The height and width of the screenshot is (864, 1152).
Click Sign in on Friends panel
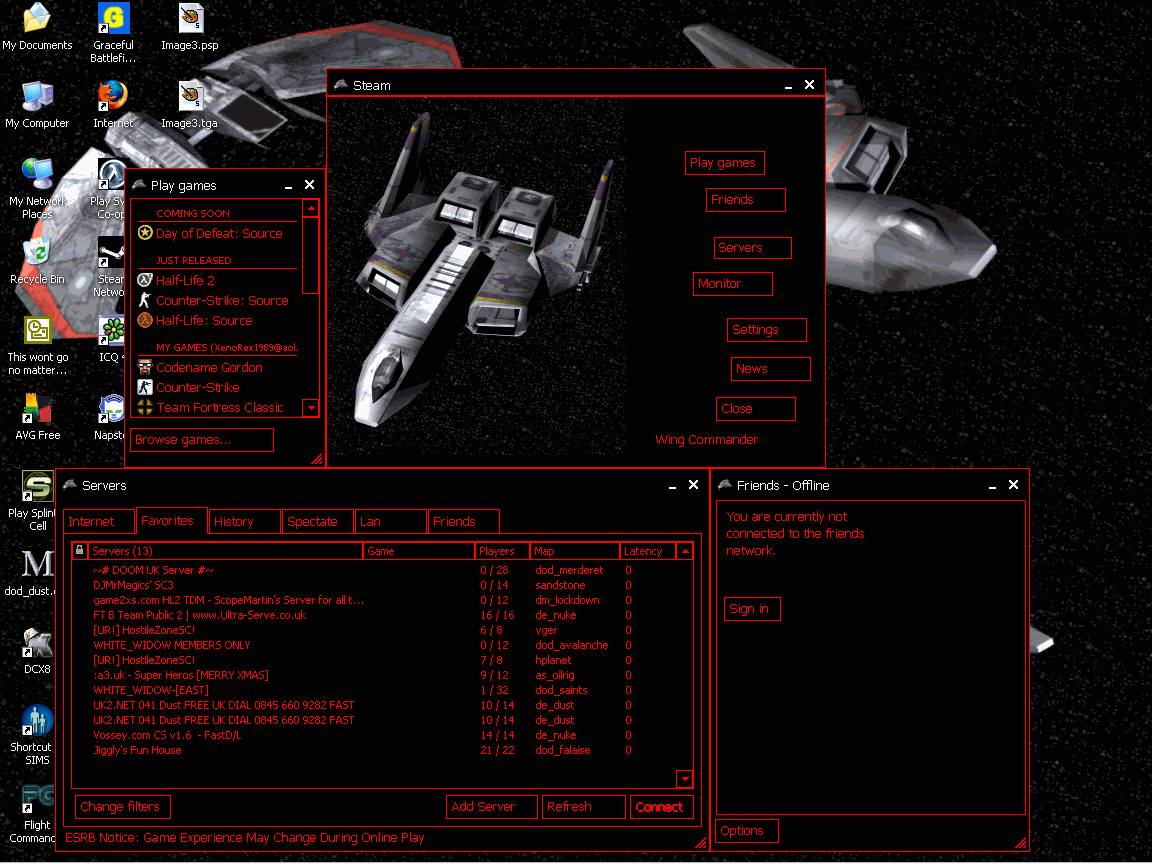(751, 609)
